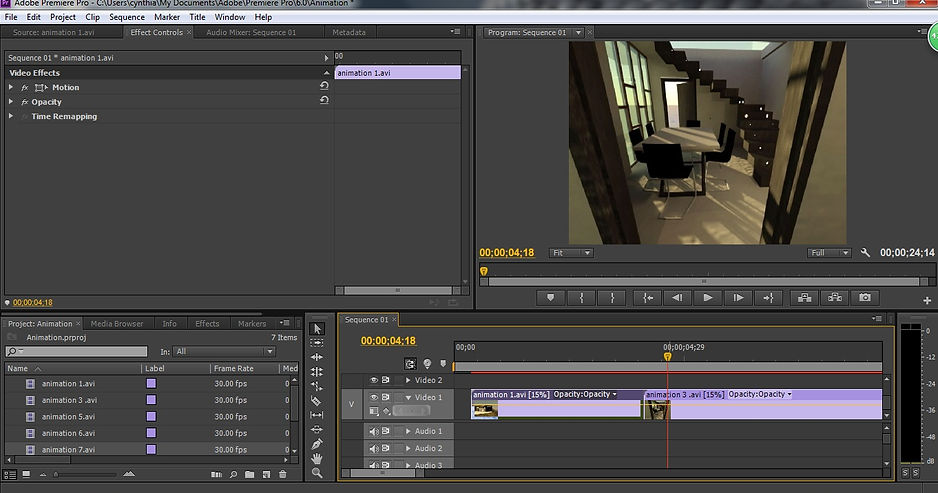Open the Fit zoom level dropdown
The image size is (938, 493).
[x=571, y=253]
